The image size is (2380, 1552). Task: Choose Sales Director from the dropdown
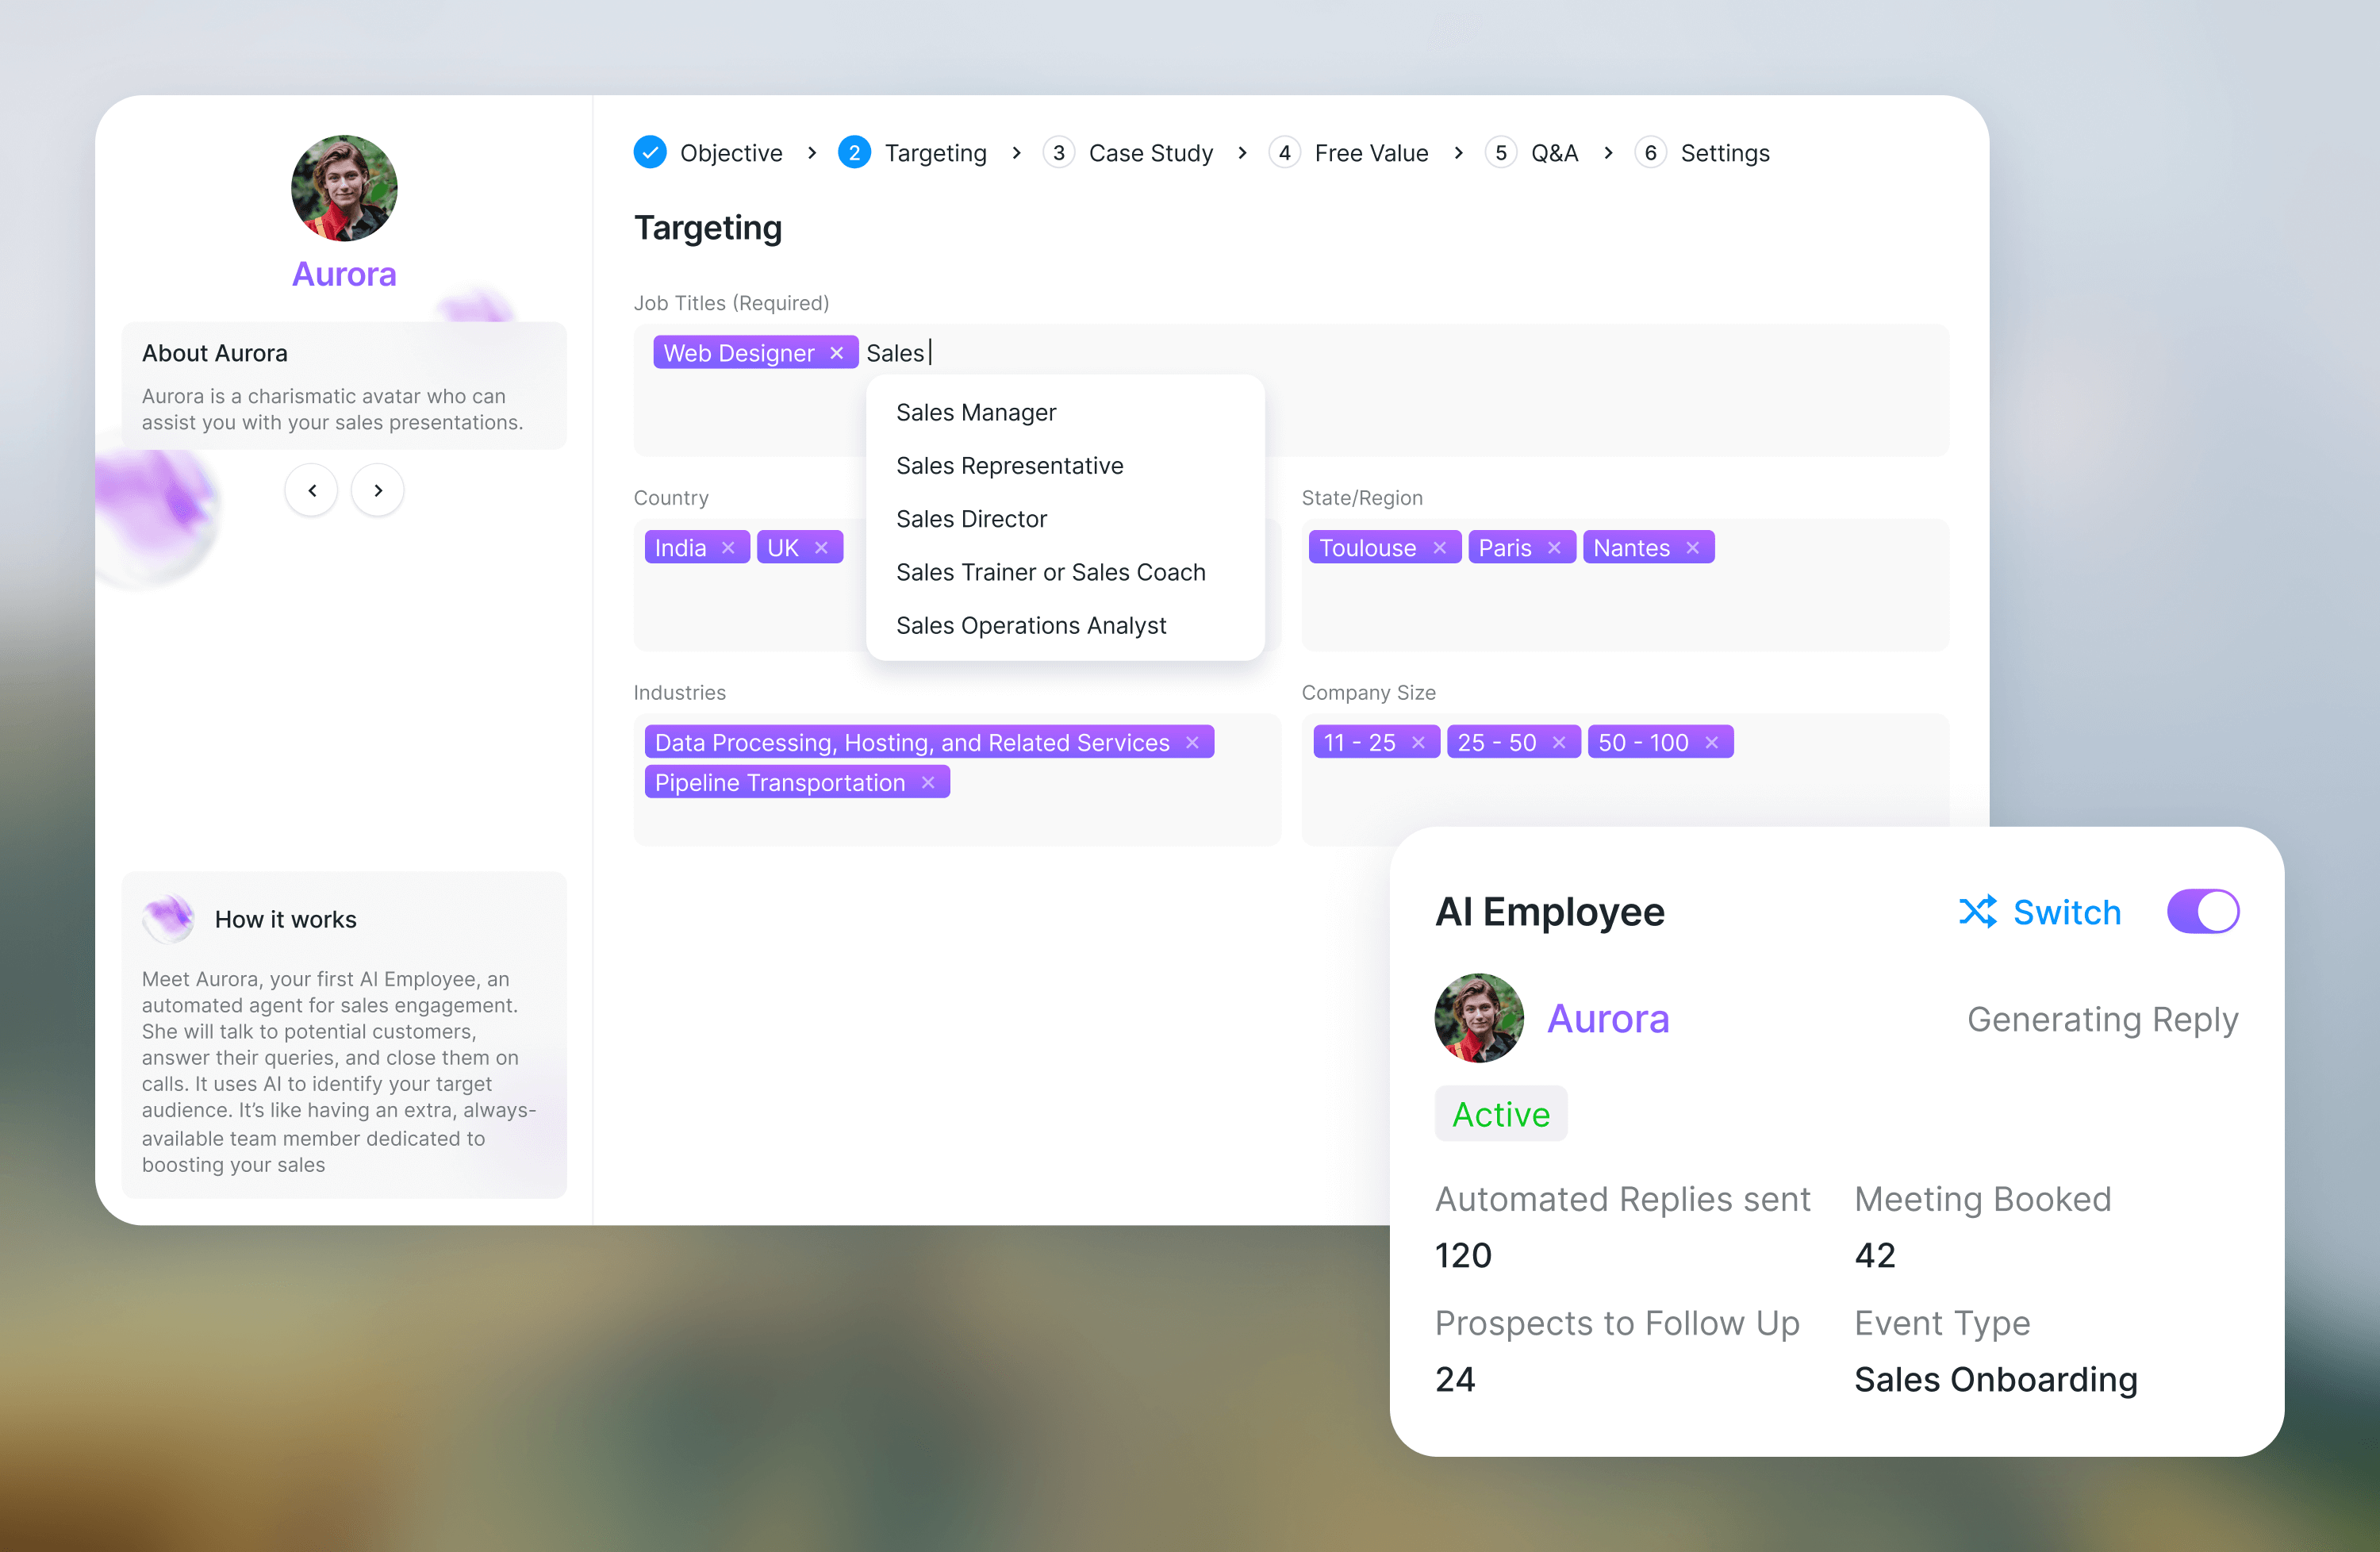click(x=971, y=519)
